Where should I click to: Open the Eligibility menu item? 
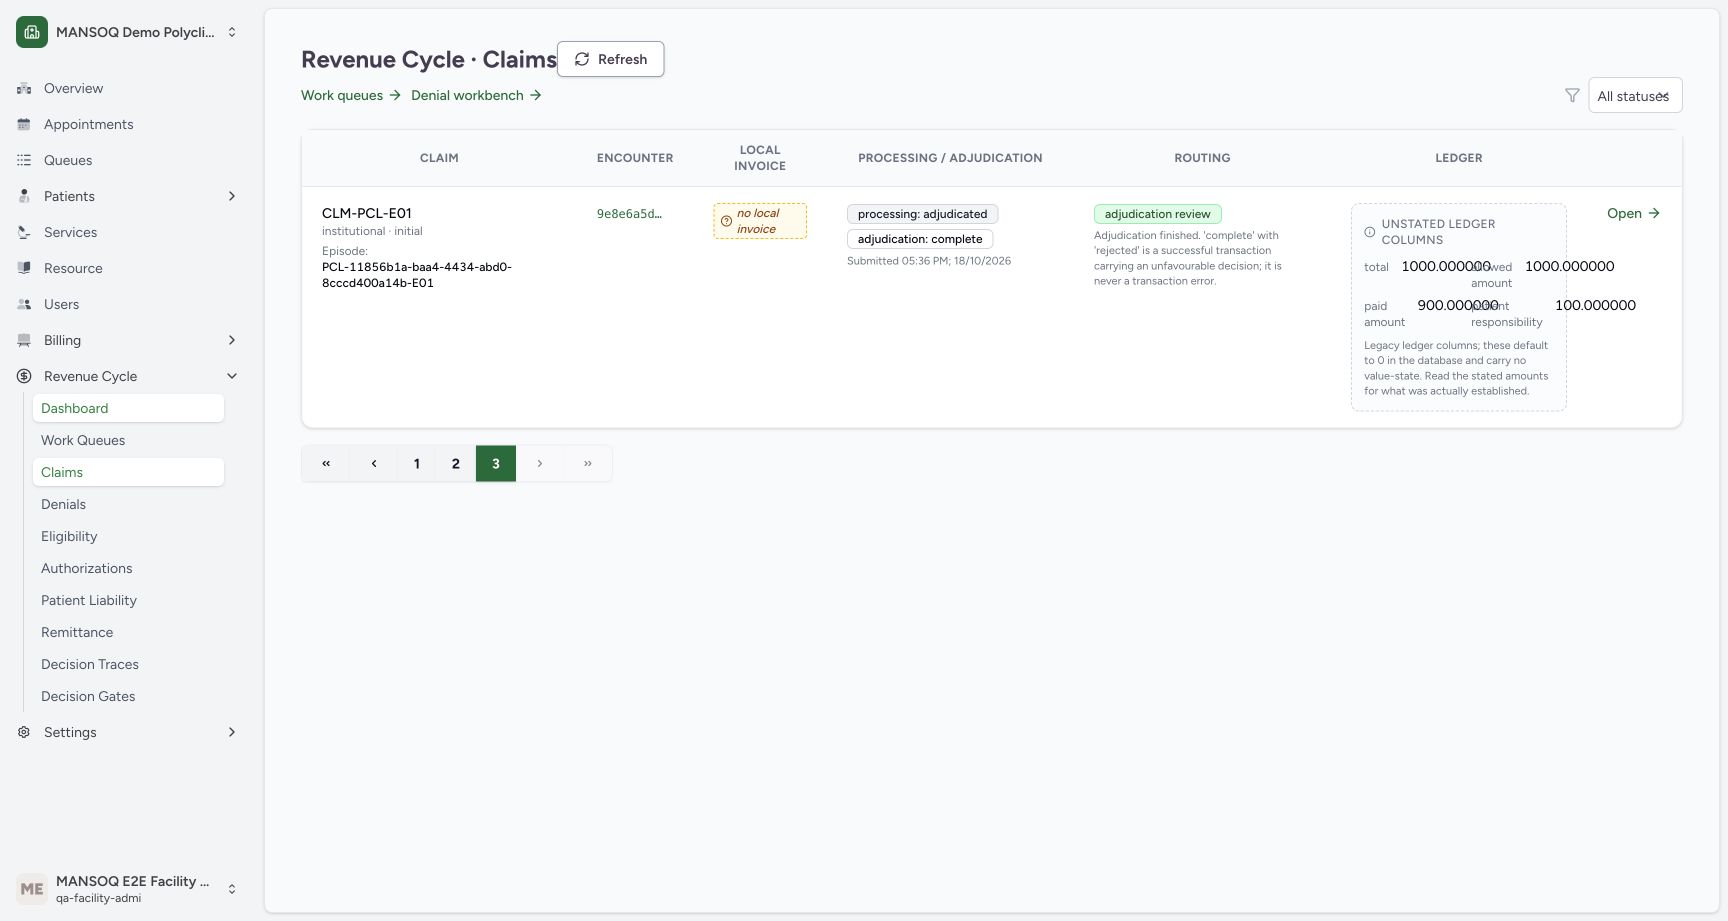[x=128, y=536]
